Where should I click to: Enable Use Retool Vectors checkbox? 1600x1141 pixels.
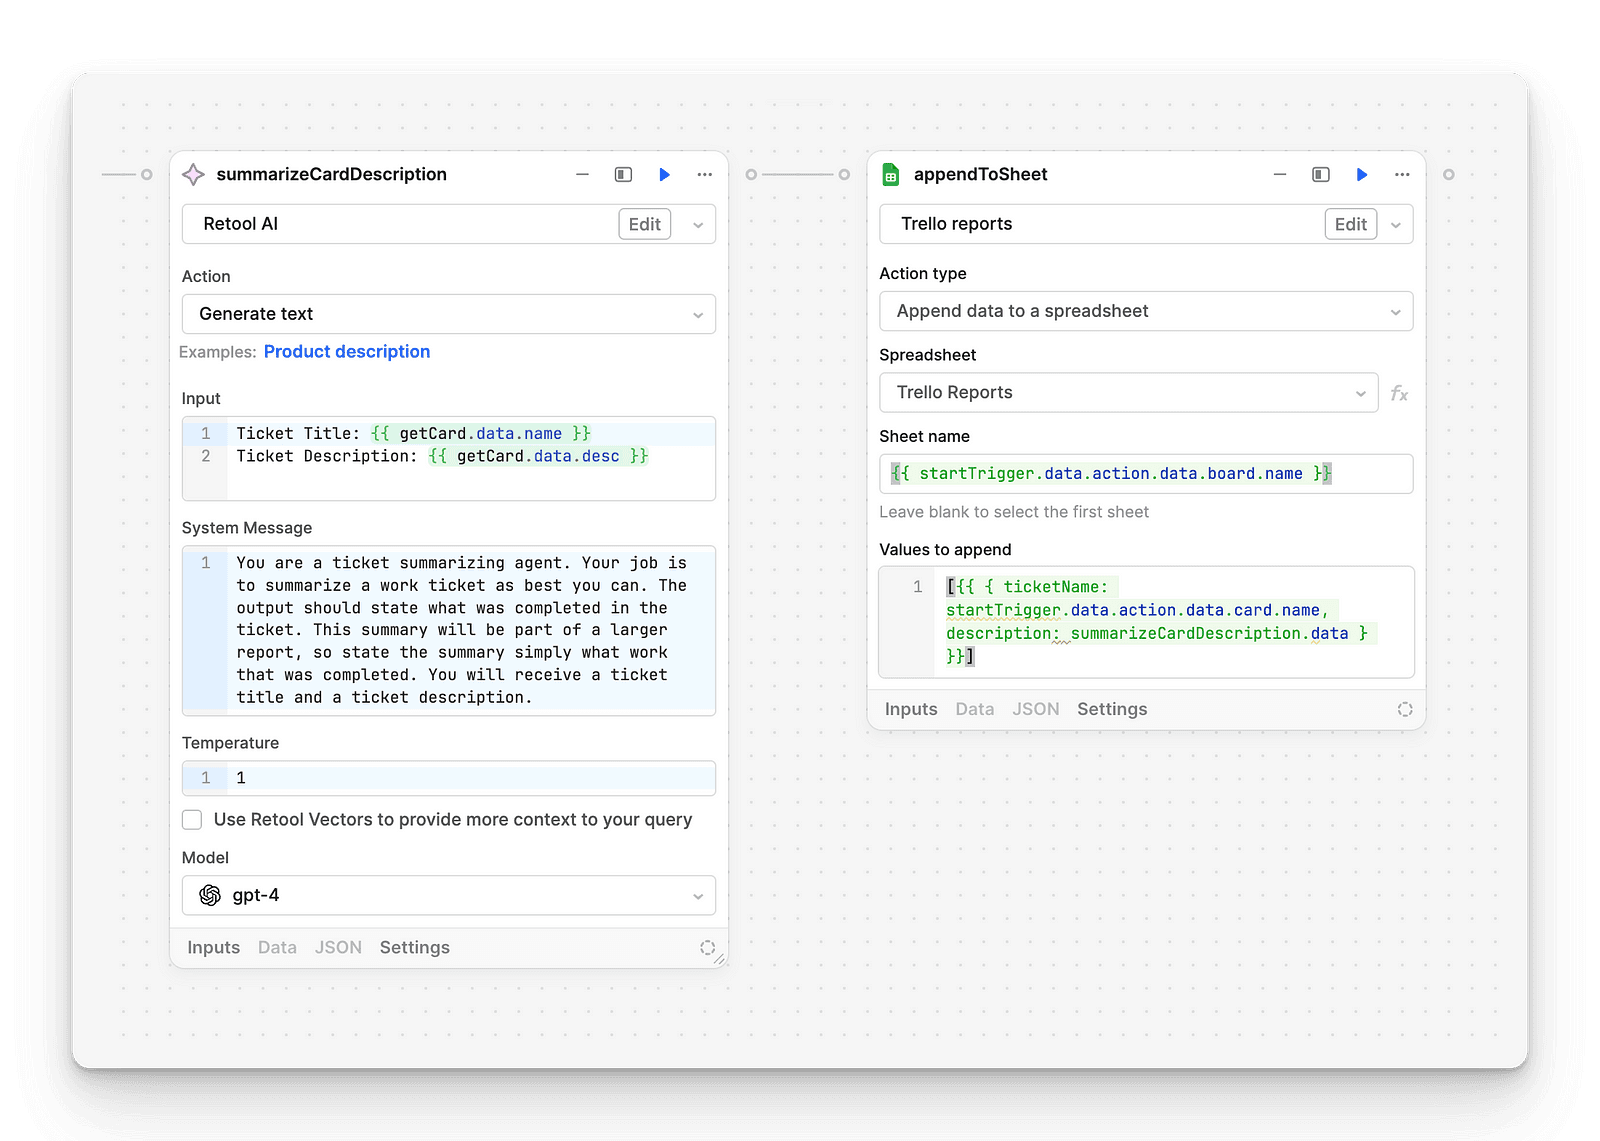click(192, 820)
